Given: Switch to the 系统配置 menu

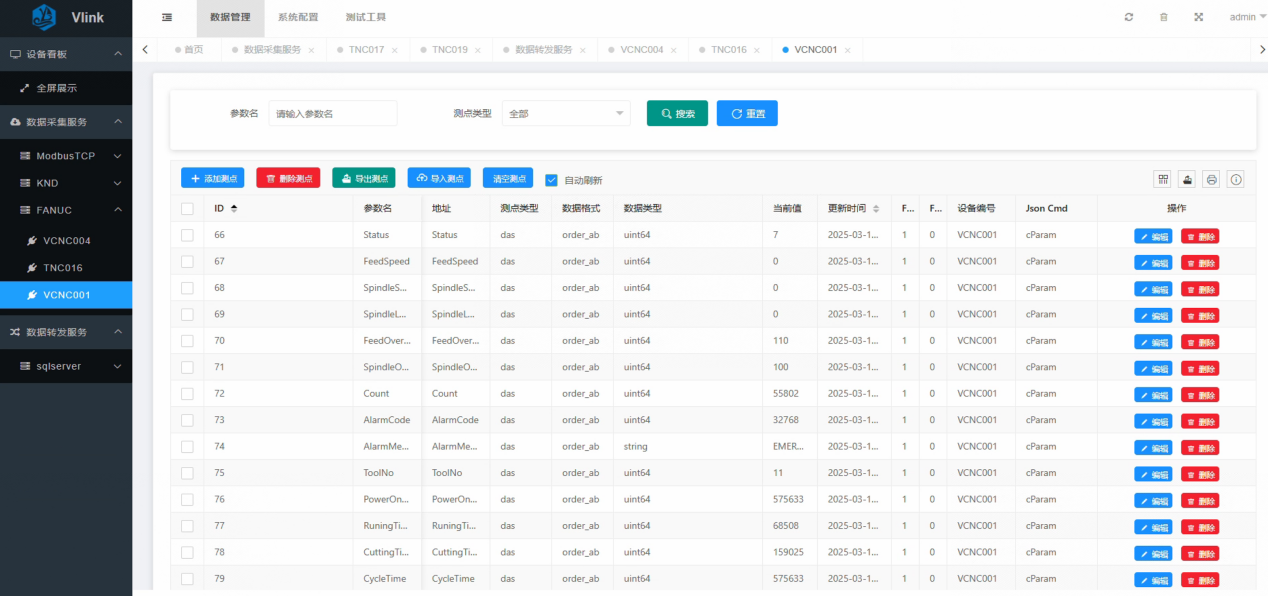Looking at the screenshot, I should point(297,17).
